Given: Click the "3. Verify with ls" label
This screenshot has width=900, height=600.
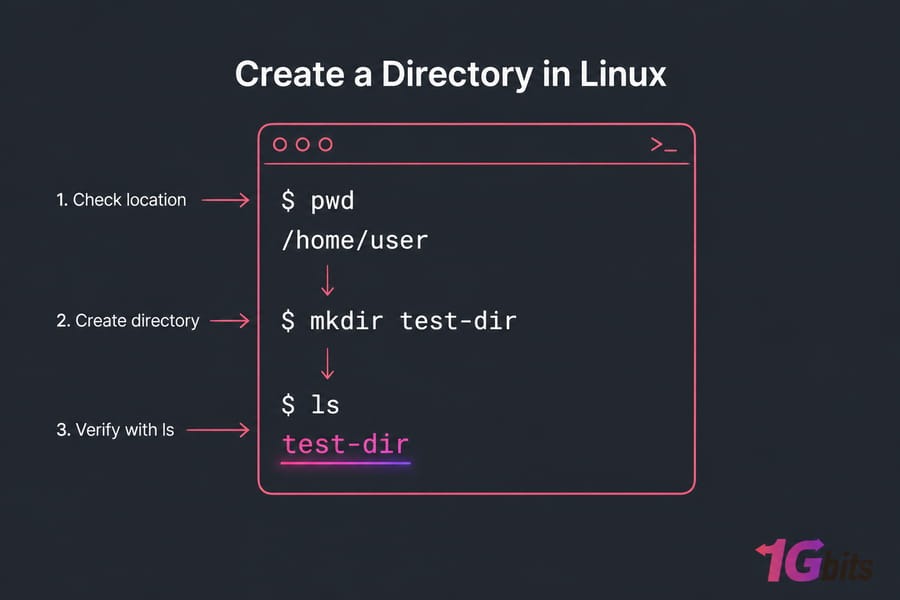Looking at the screenshot, I should [115, 429].
